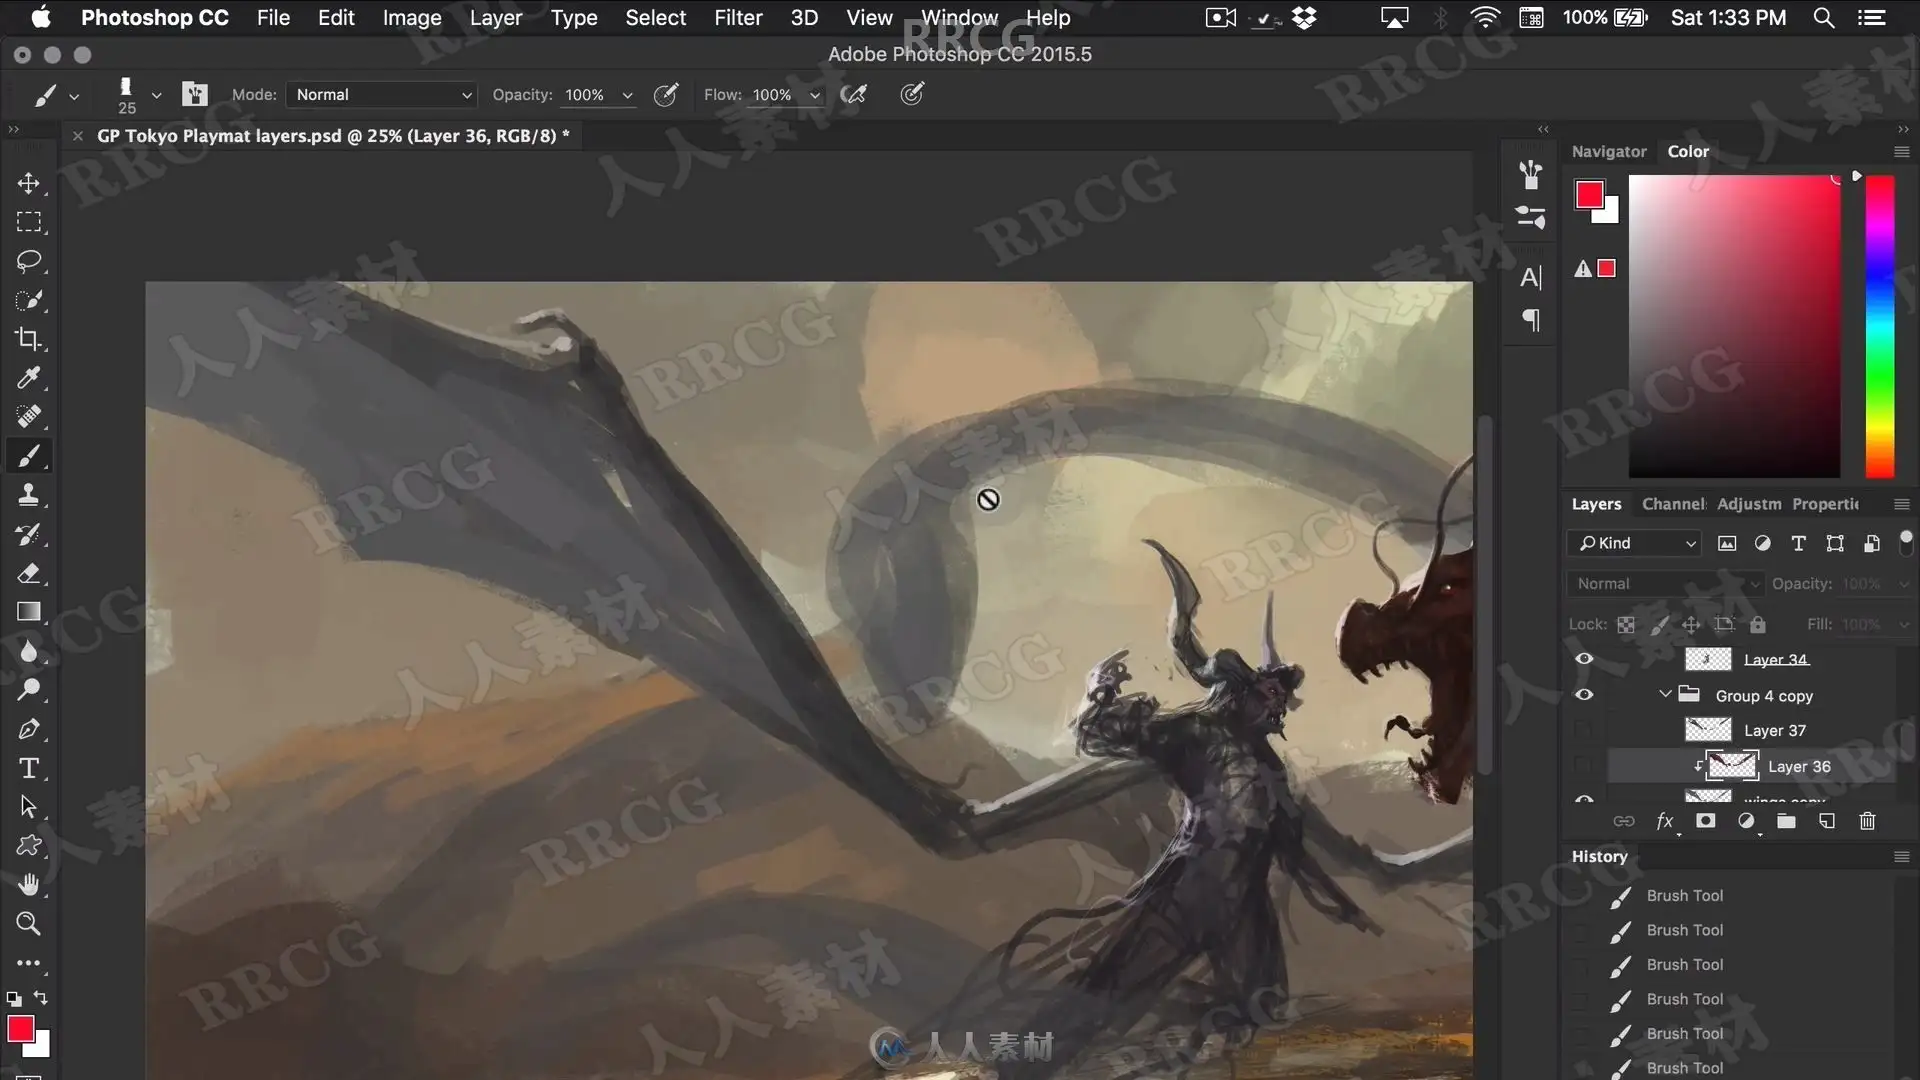Switch to the Navigator tab
Image resolution: width=1920 pixels, height=1080 pixels.
point(1608,152)
